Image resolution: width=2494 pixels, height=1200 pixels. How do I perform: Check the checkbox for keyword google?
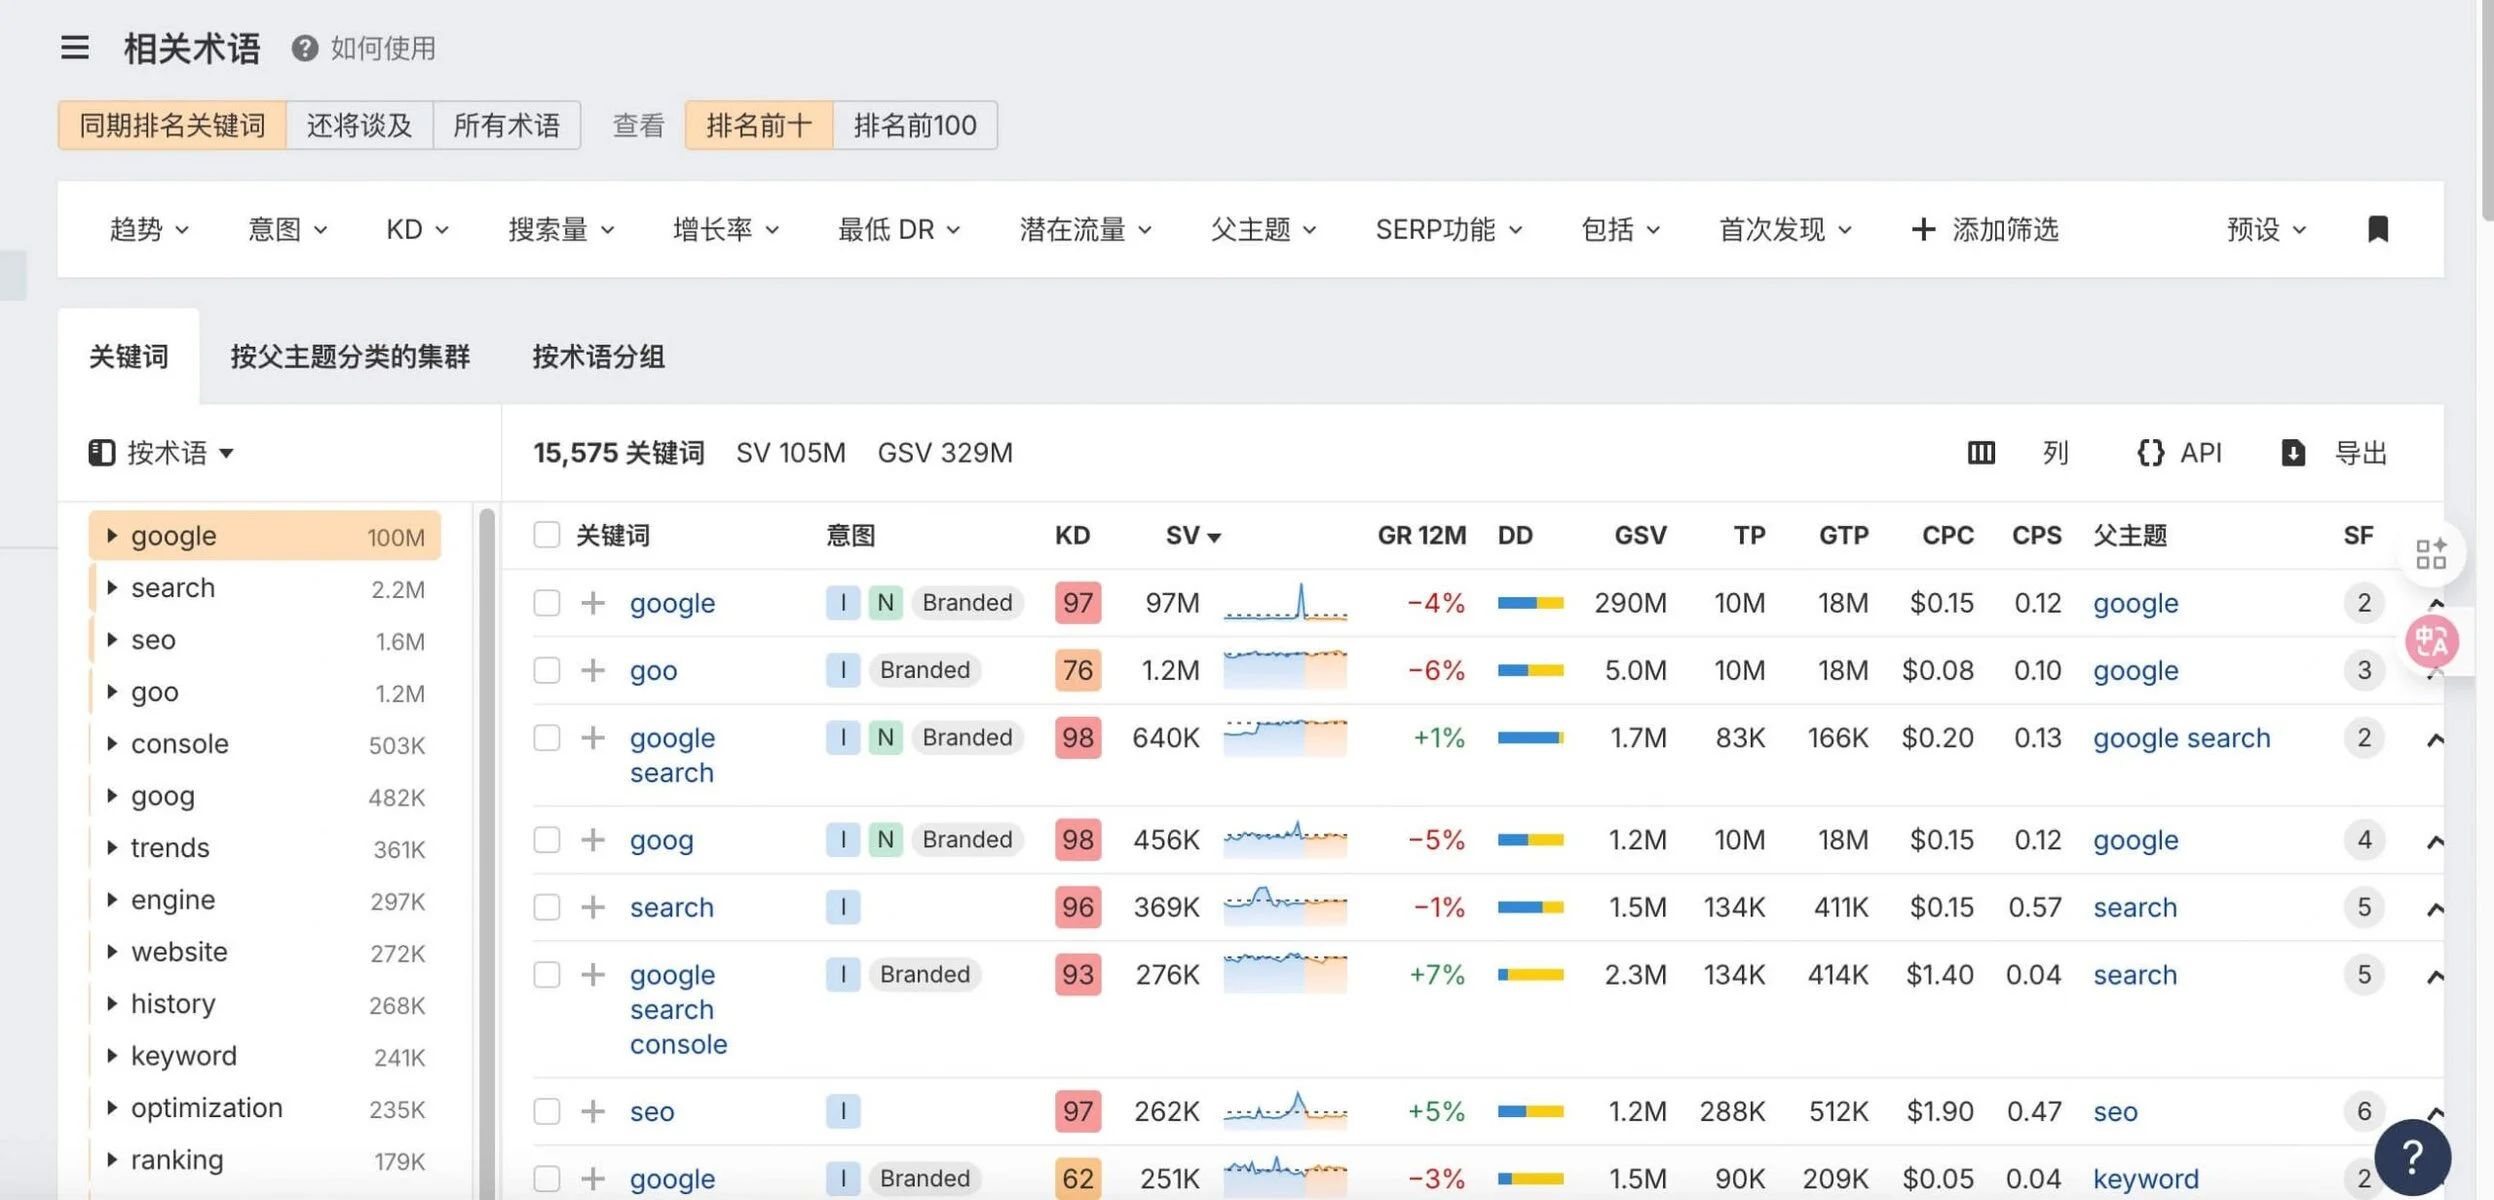coord(546,602)
